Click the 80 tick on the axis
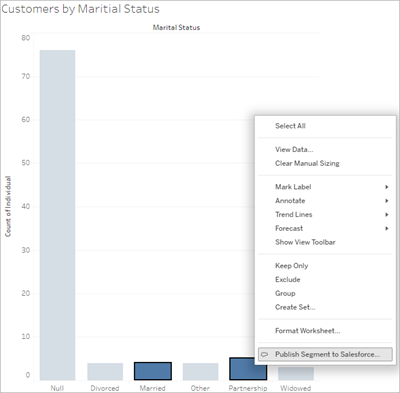This screenshot has width=400, height=393. 26,38
